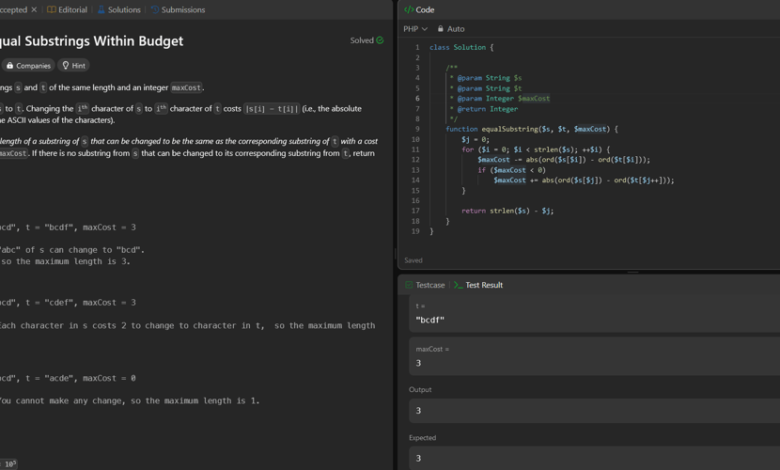Image resolution: width=780 pixels, height=470 pixels.
Task: Click code line 17 return statement
Action: tap(507, 211)
